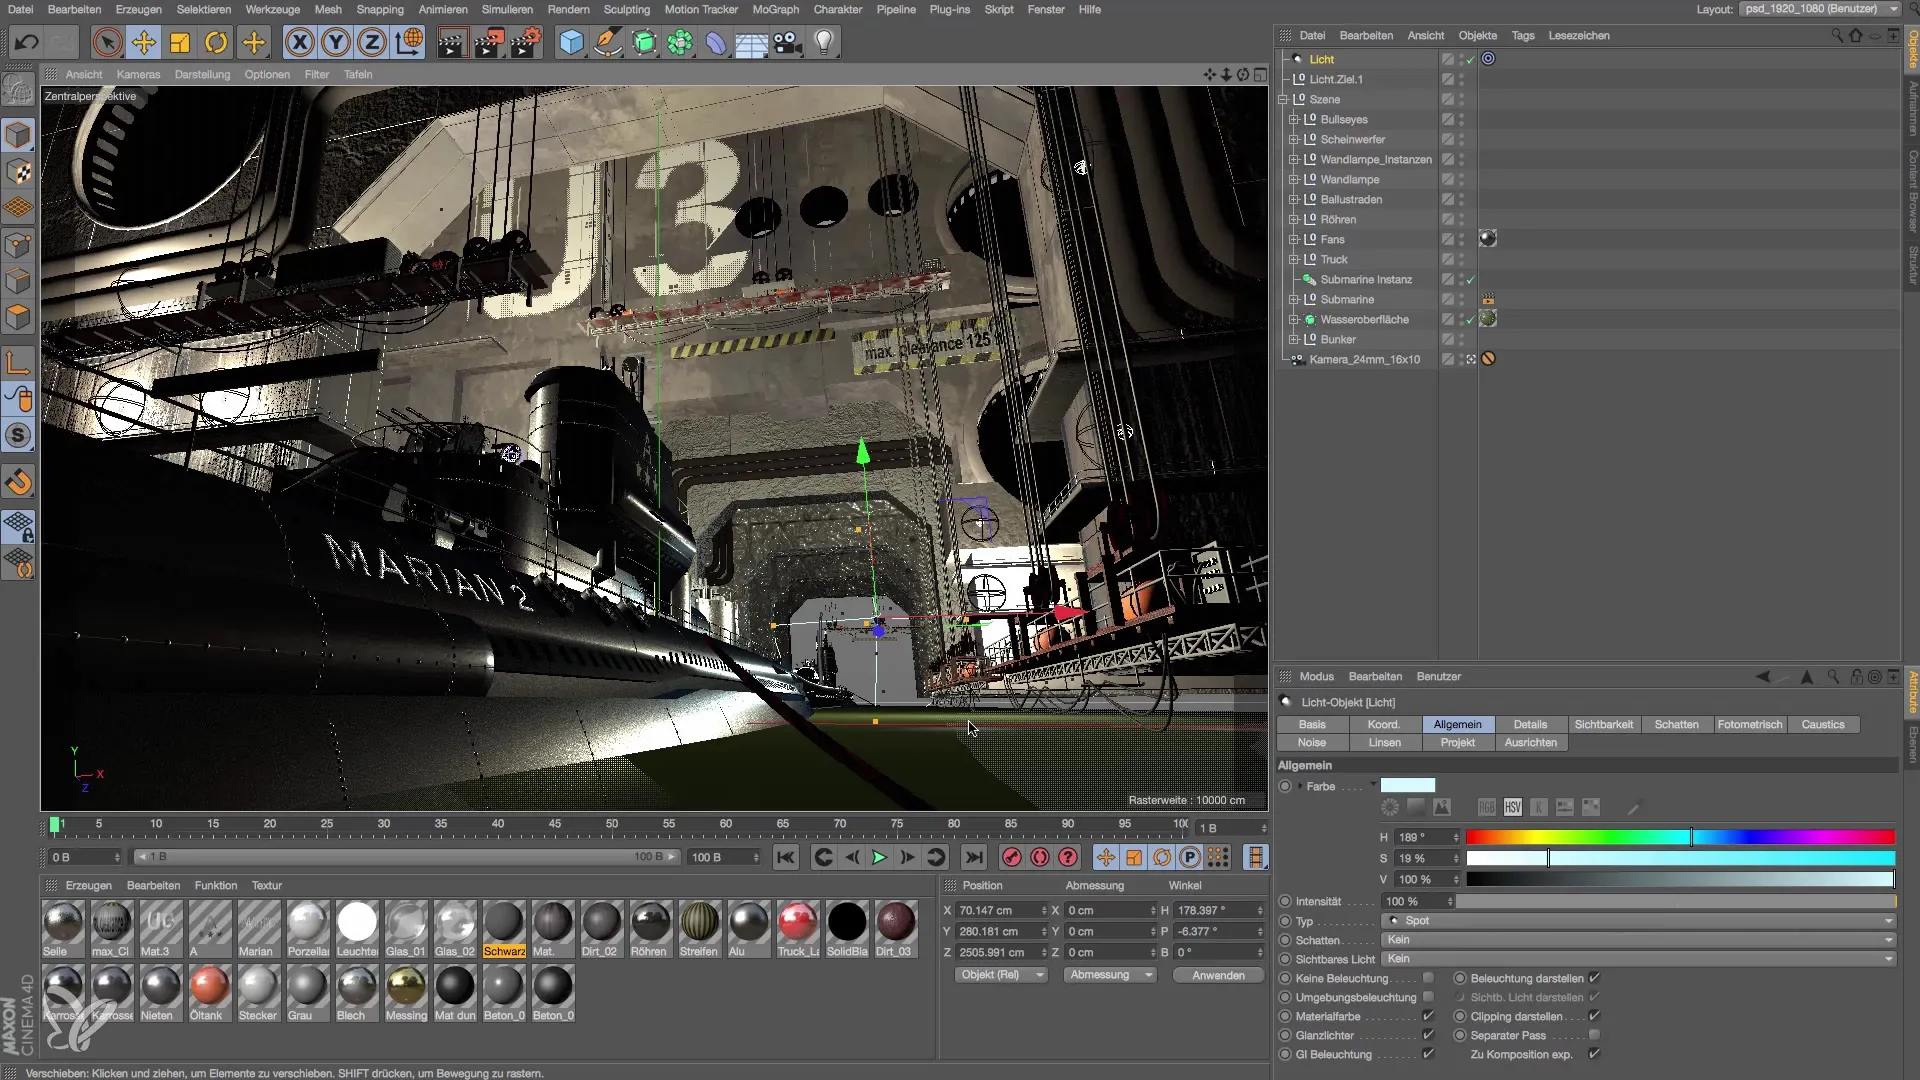Expand the Truck object group

(x=1293, y=260)
